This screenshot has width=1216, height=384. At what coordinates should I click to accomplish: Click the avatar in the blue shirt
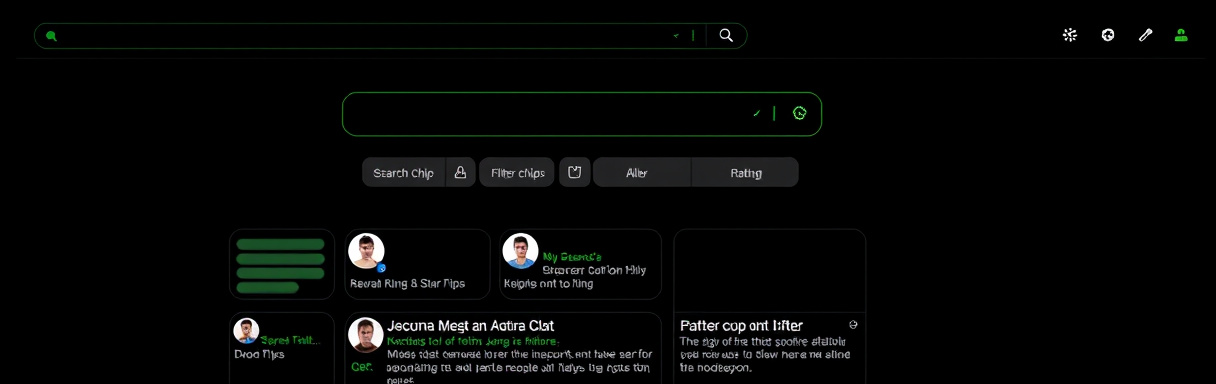point(520,251)
